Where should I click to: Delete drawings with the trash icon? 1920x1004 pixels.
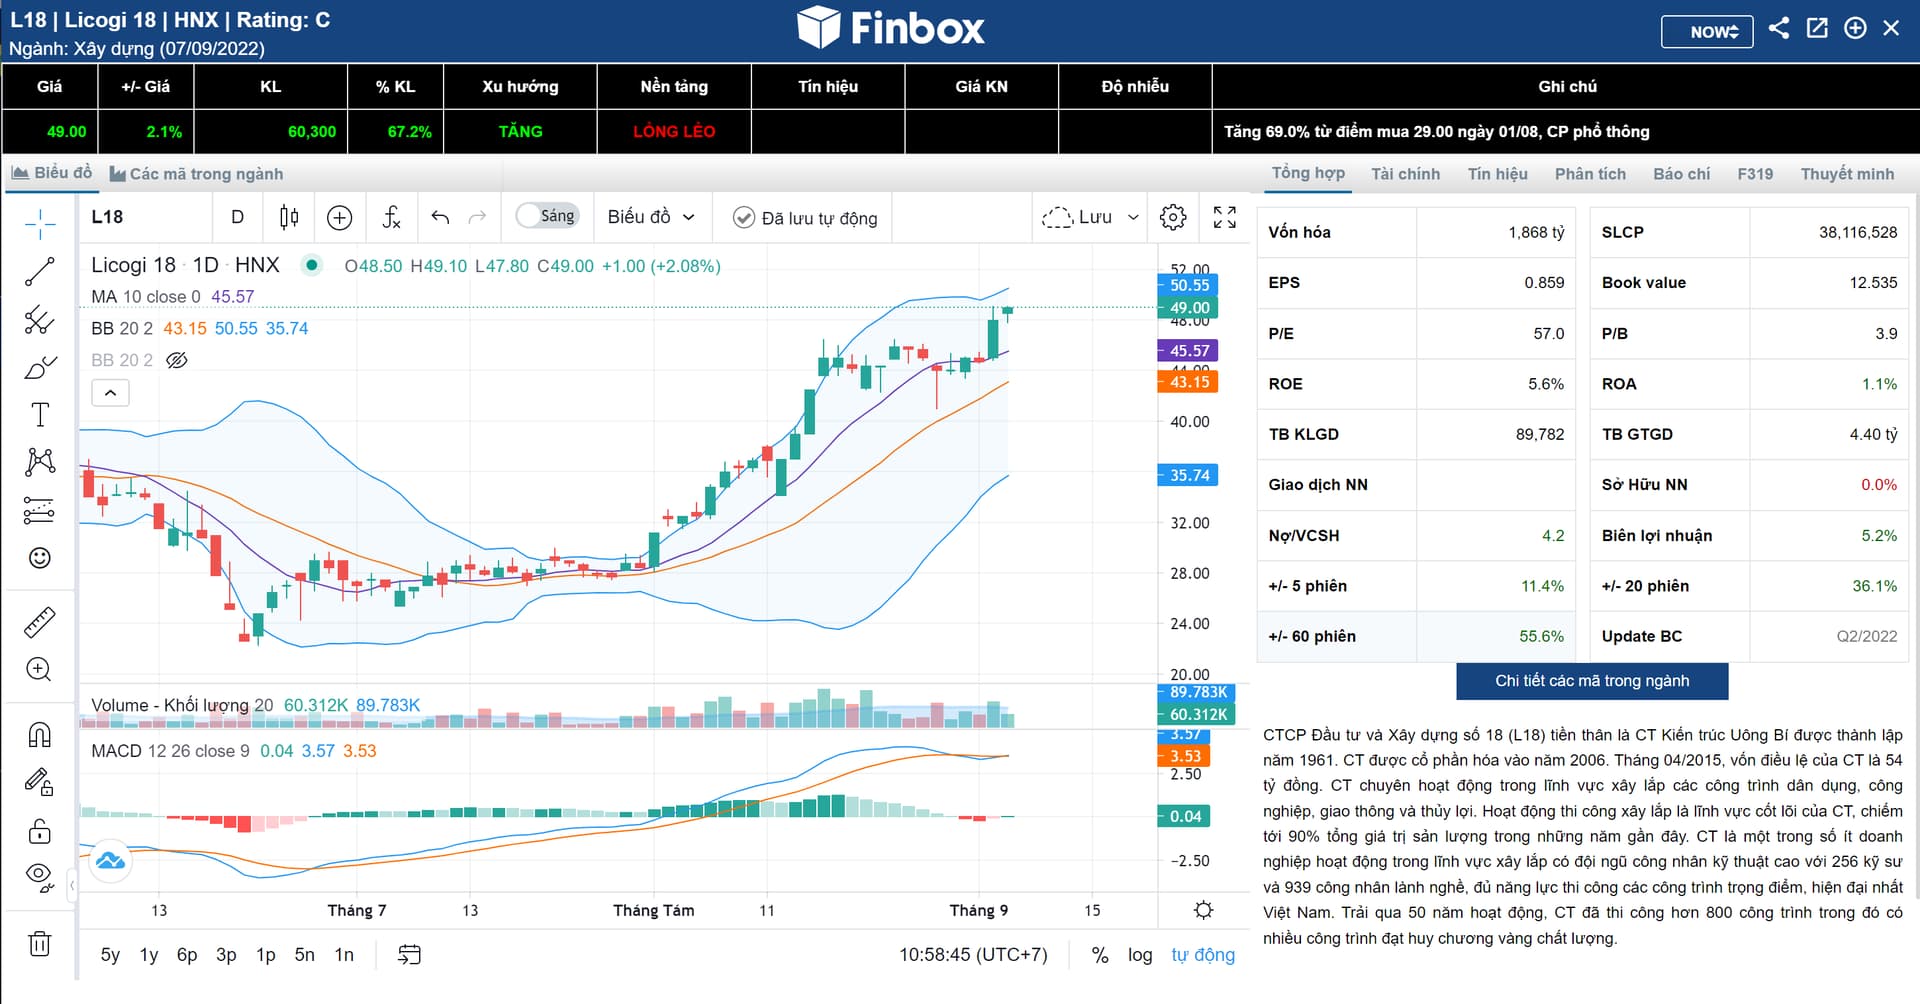pyautogui.click(x=40, y=943)
